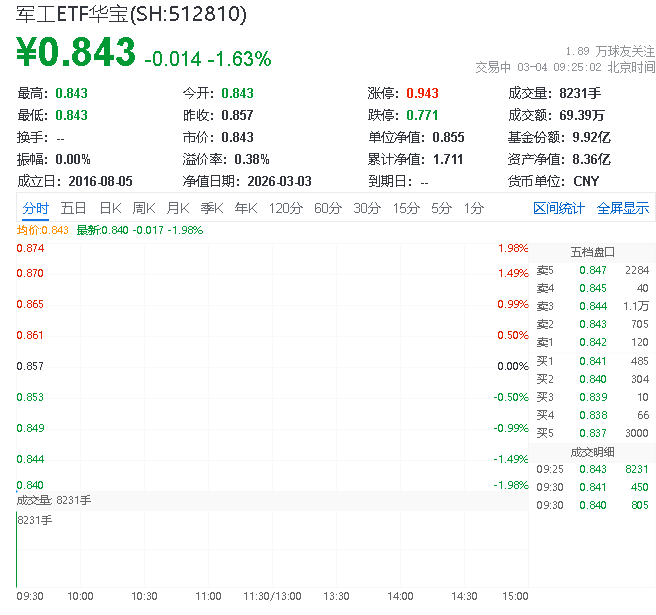This screenshot has width=656, height=615.
Task: Open the 1分 interval chart
Action: tap(473, 208)
